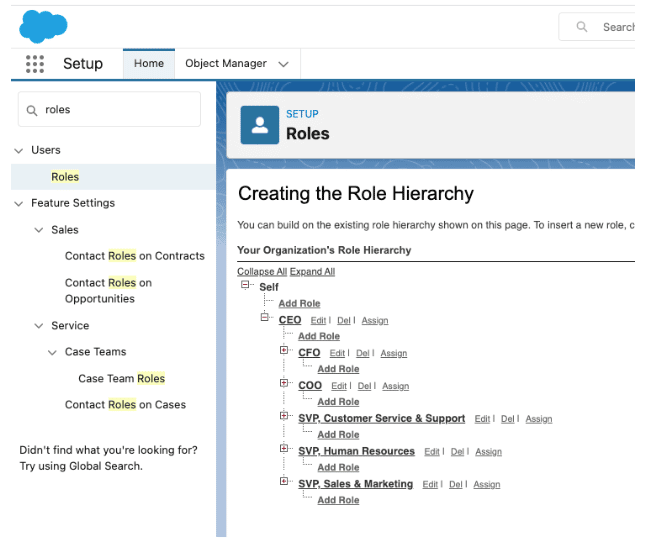Edit the CFO role
This screenshot has height=551, width=647.
click(x=337, y=353)
